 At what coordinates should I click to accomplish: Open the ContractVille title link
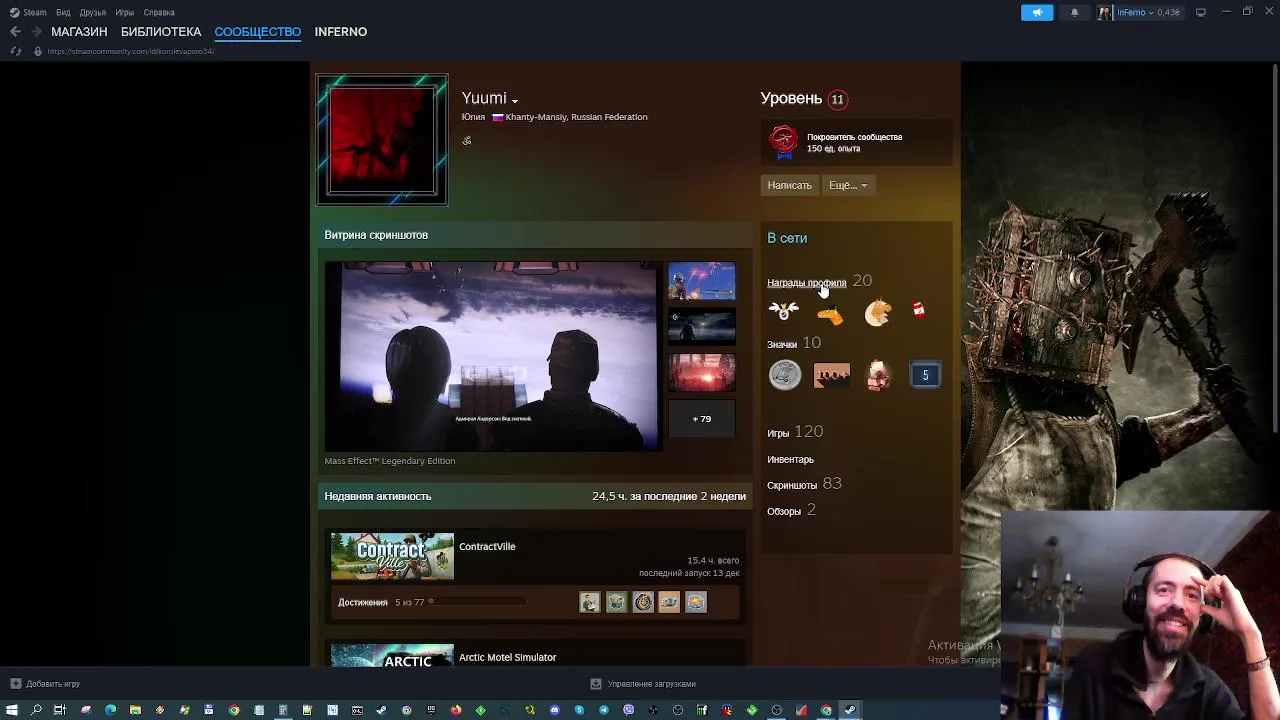click(x=487, y=546)
